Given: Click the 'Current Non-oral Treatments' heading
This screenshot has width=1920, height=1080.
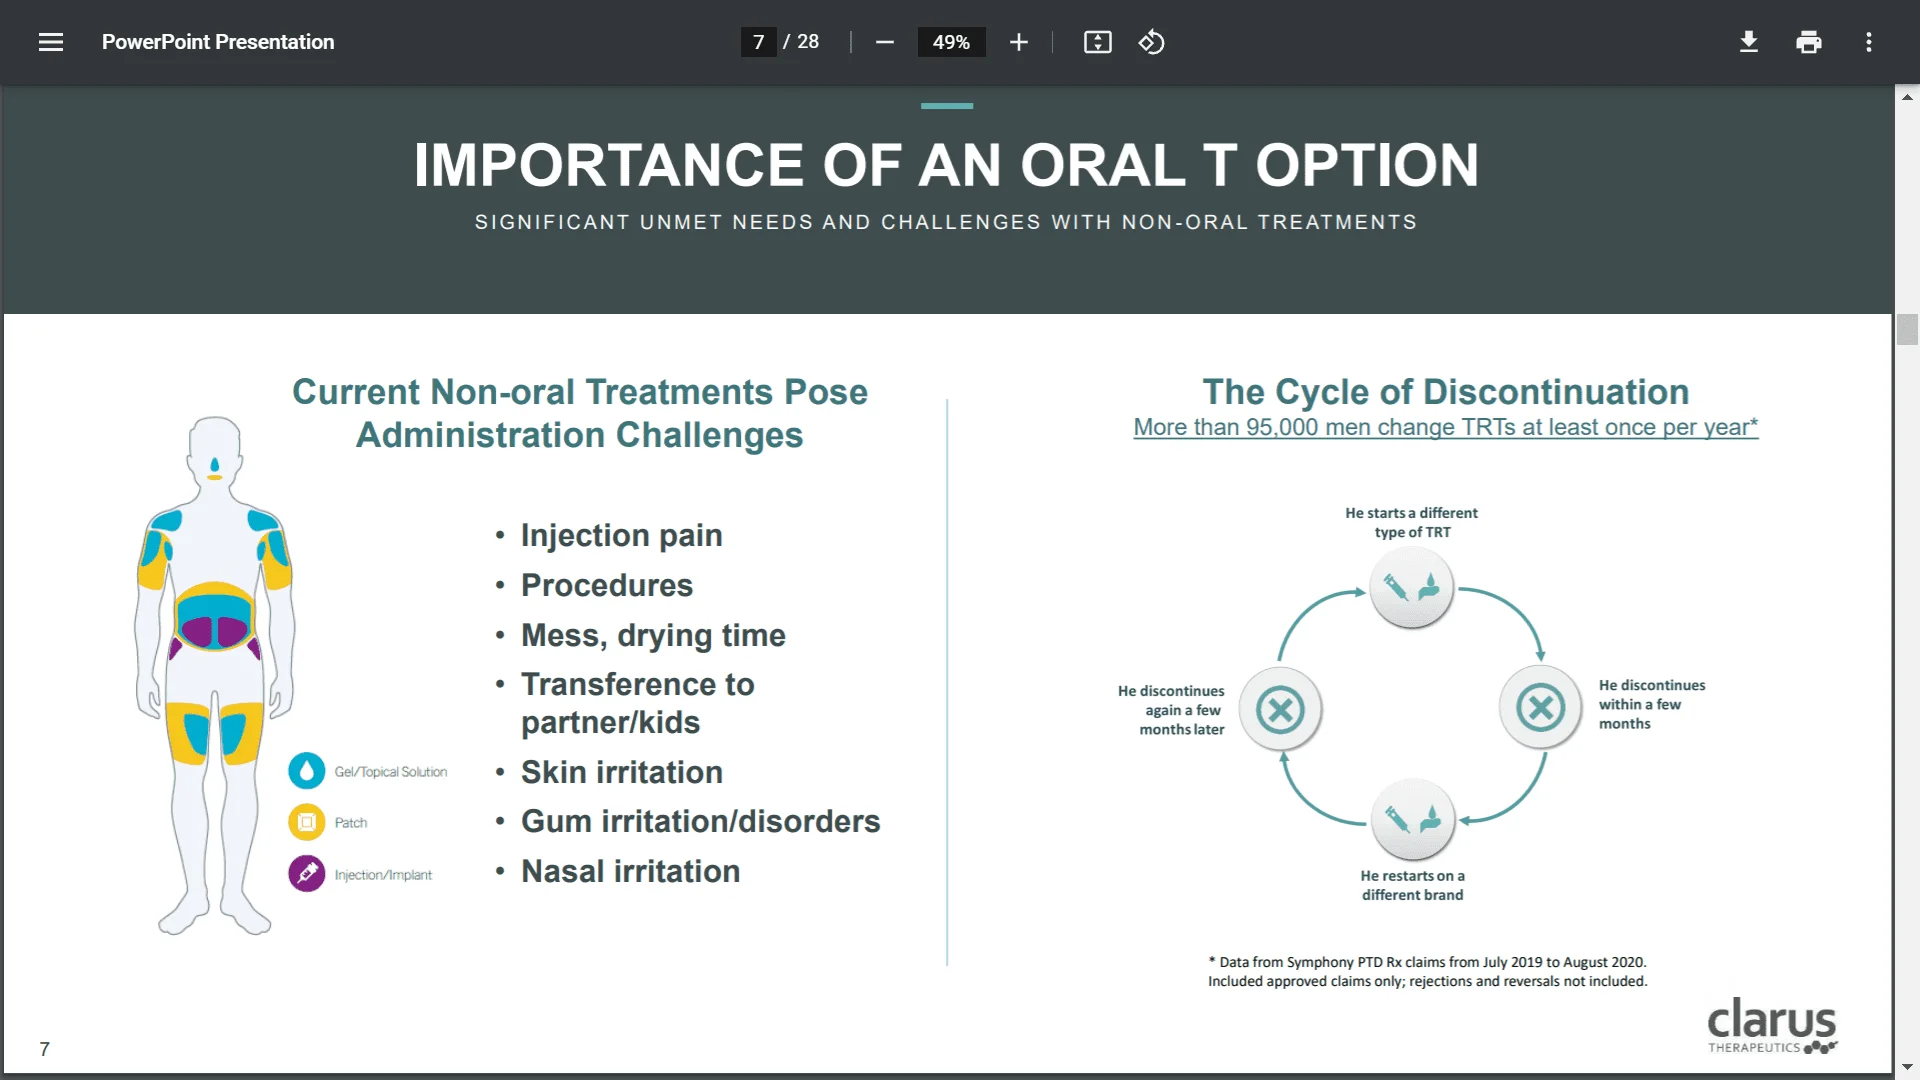Looking at the screenshot, I should 579,413.
